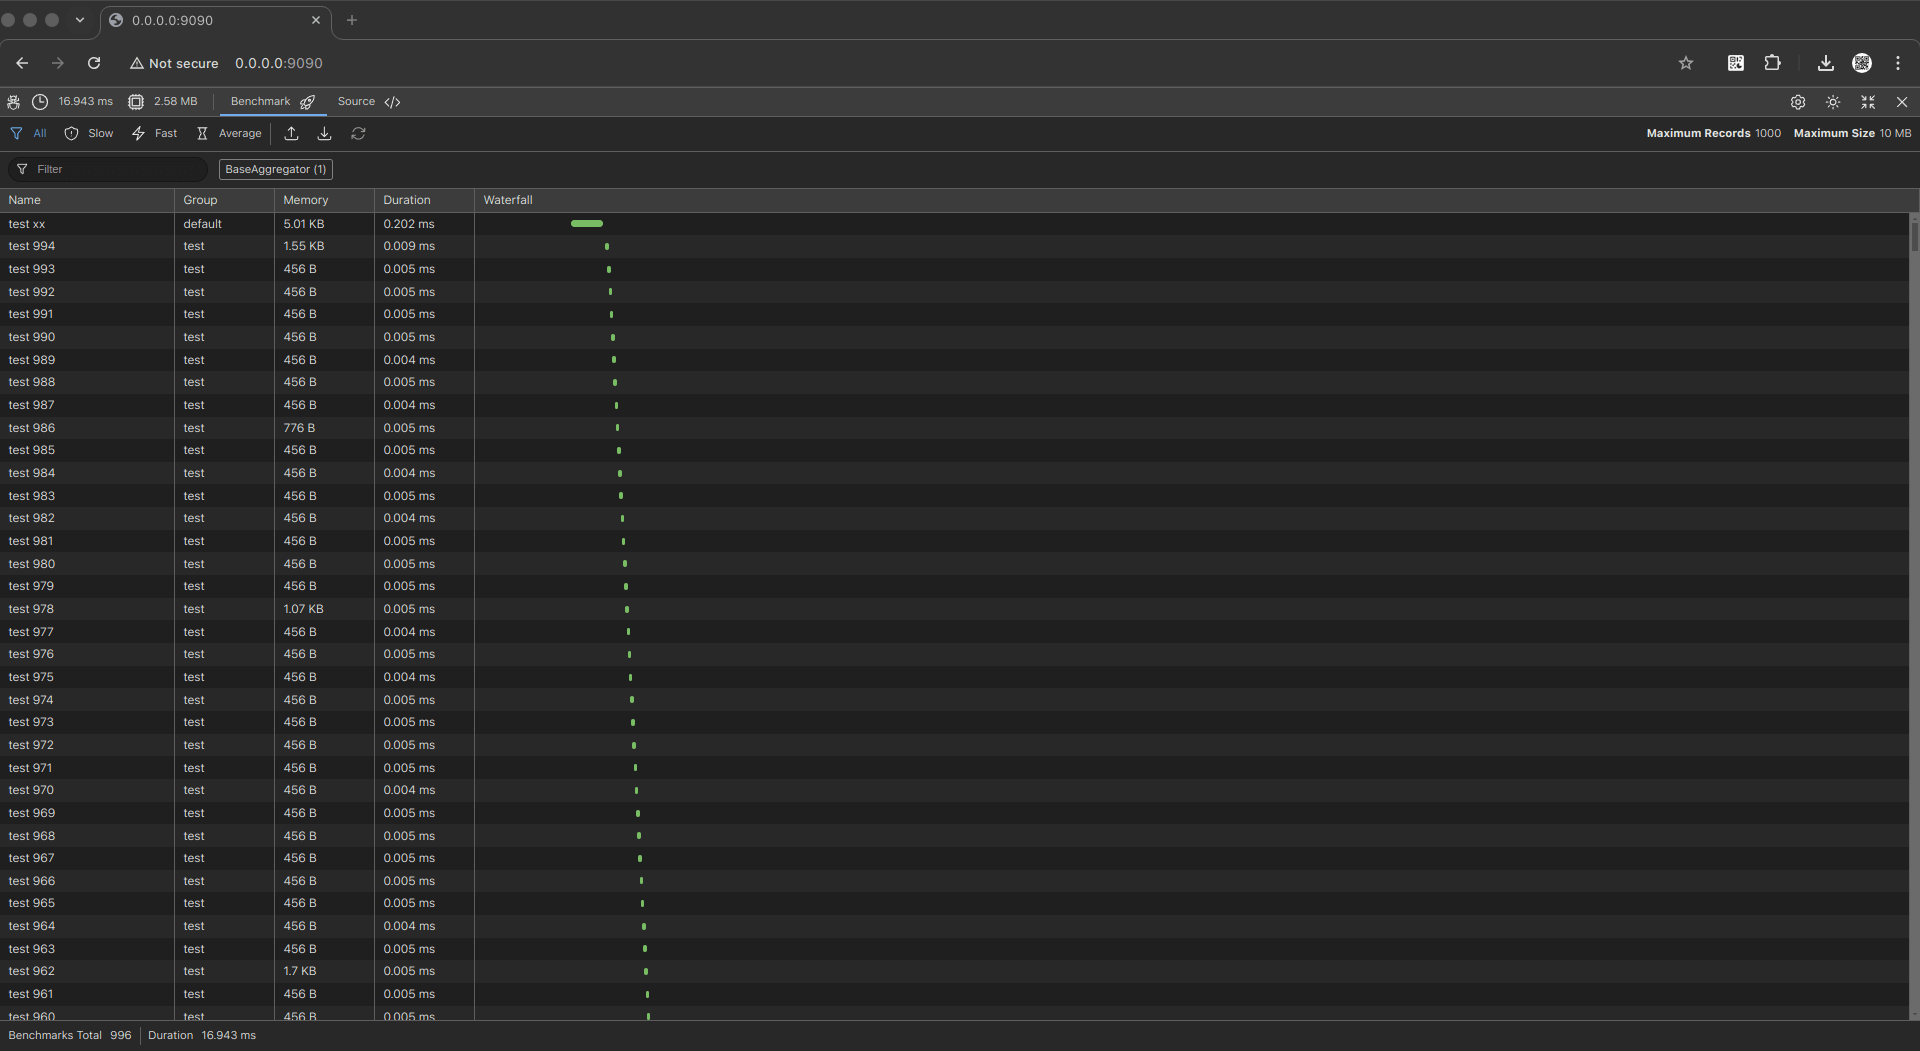1920x1051 pixels.
Task: Switch to the Benchmark tab
Action: (x=273, y=102)
